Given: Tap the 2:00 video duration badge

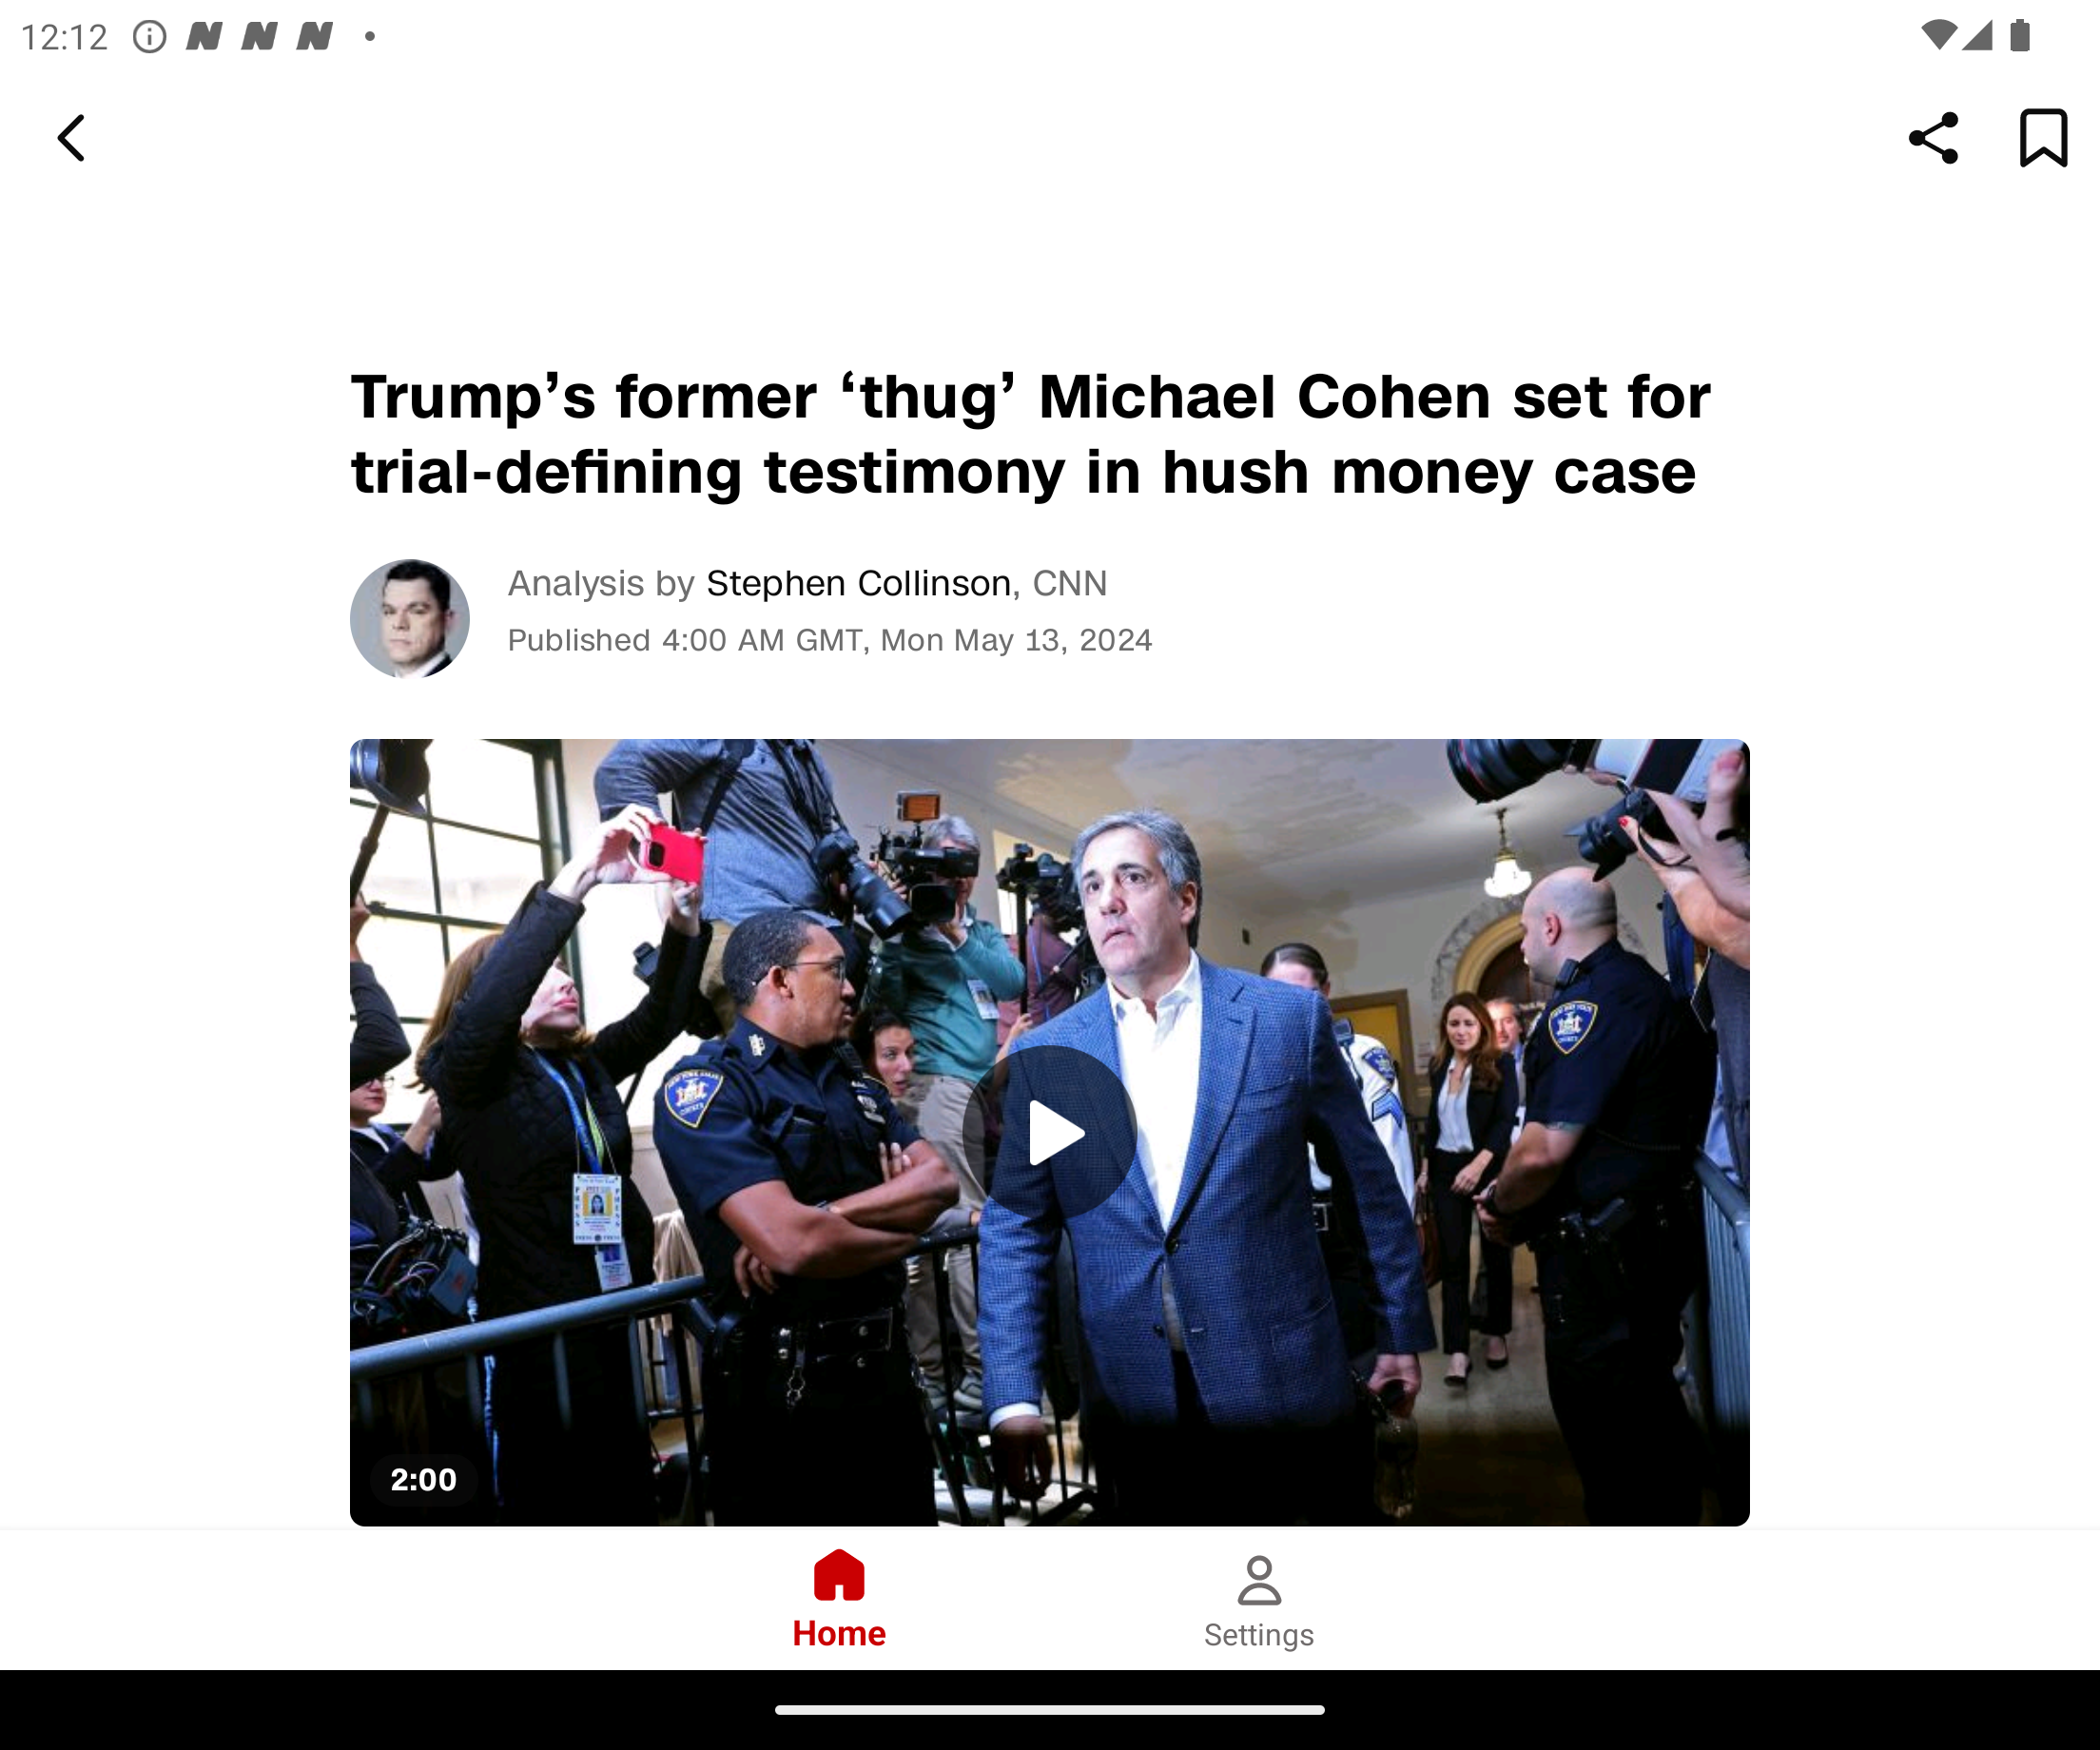Looking at the screenshot, I should coord(423,1479).
